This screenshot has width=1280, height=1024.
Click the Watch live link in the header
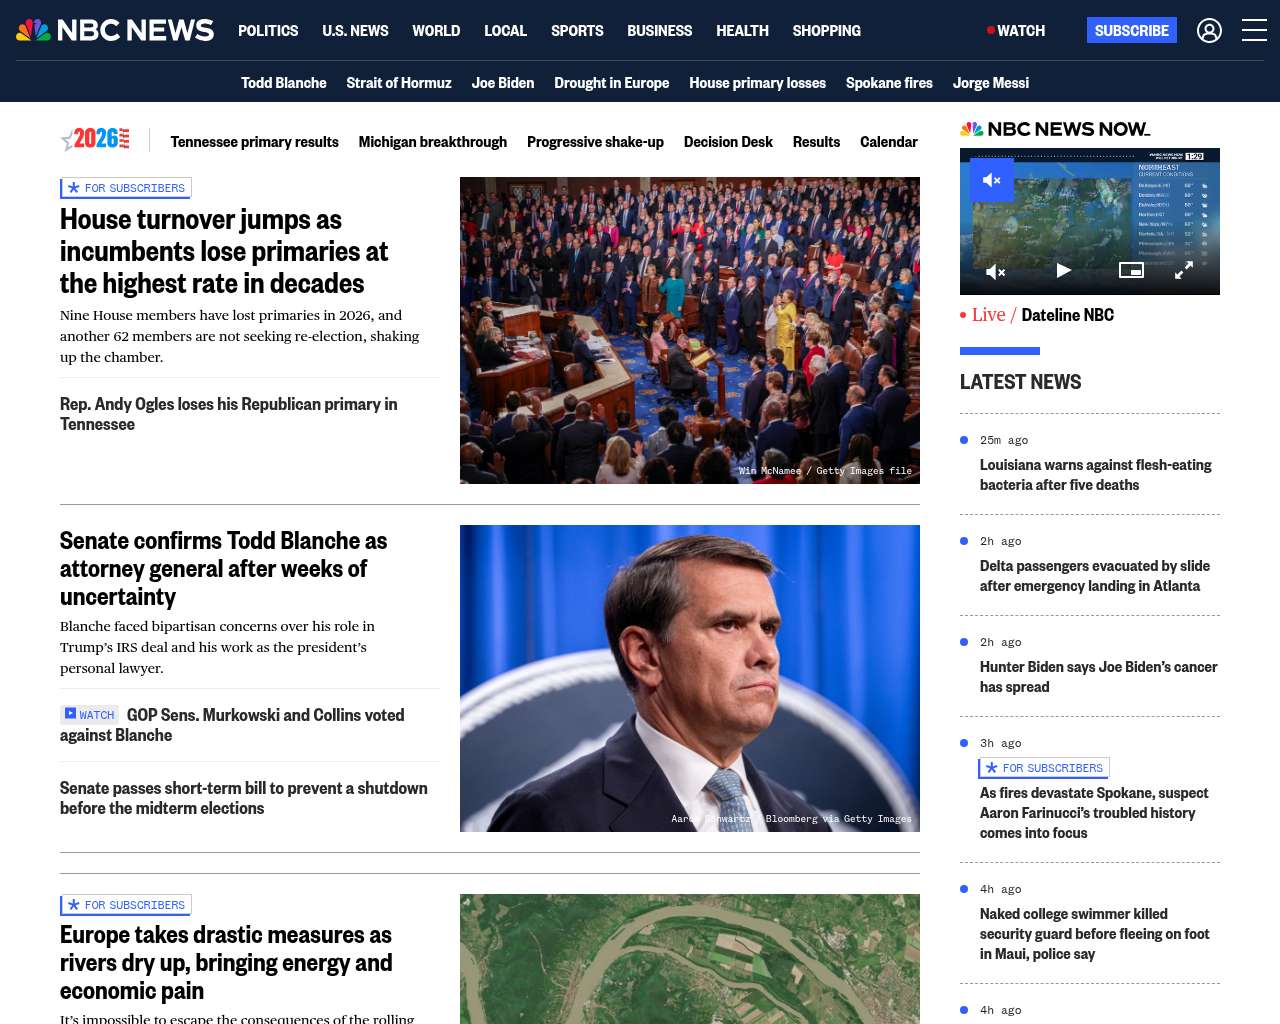tap(1016, 31)
